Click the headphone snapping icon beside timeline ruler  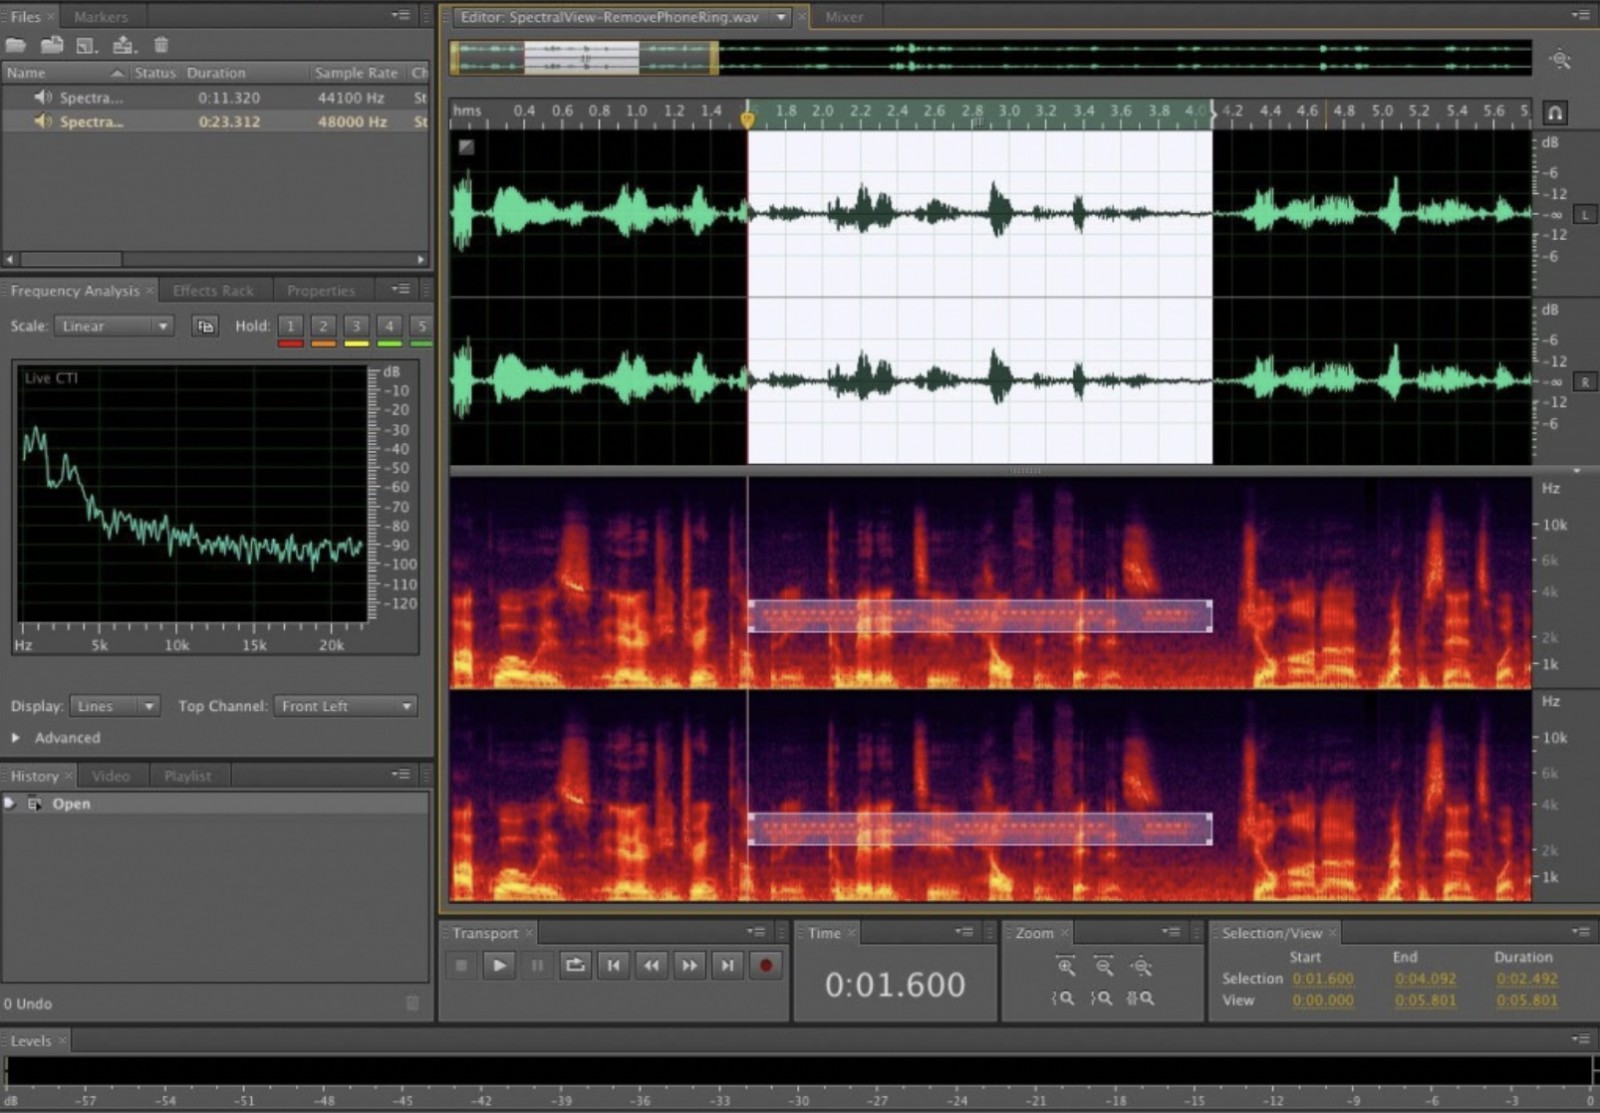(1555, 113)
